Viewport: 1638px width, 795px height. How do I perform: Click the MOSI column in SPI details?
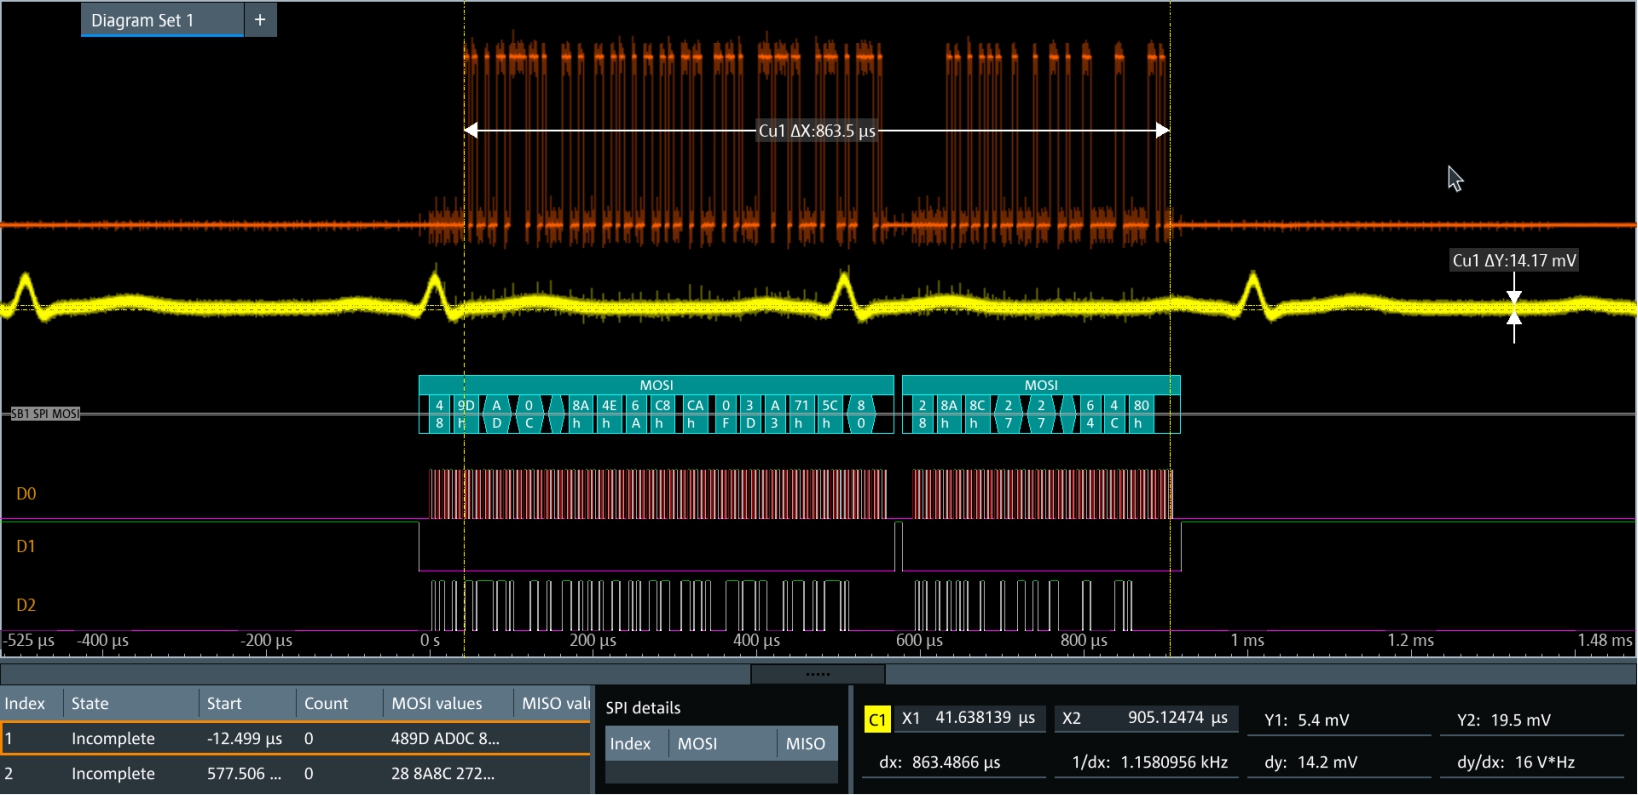[697, 744]
